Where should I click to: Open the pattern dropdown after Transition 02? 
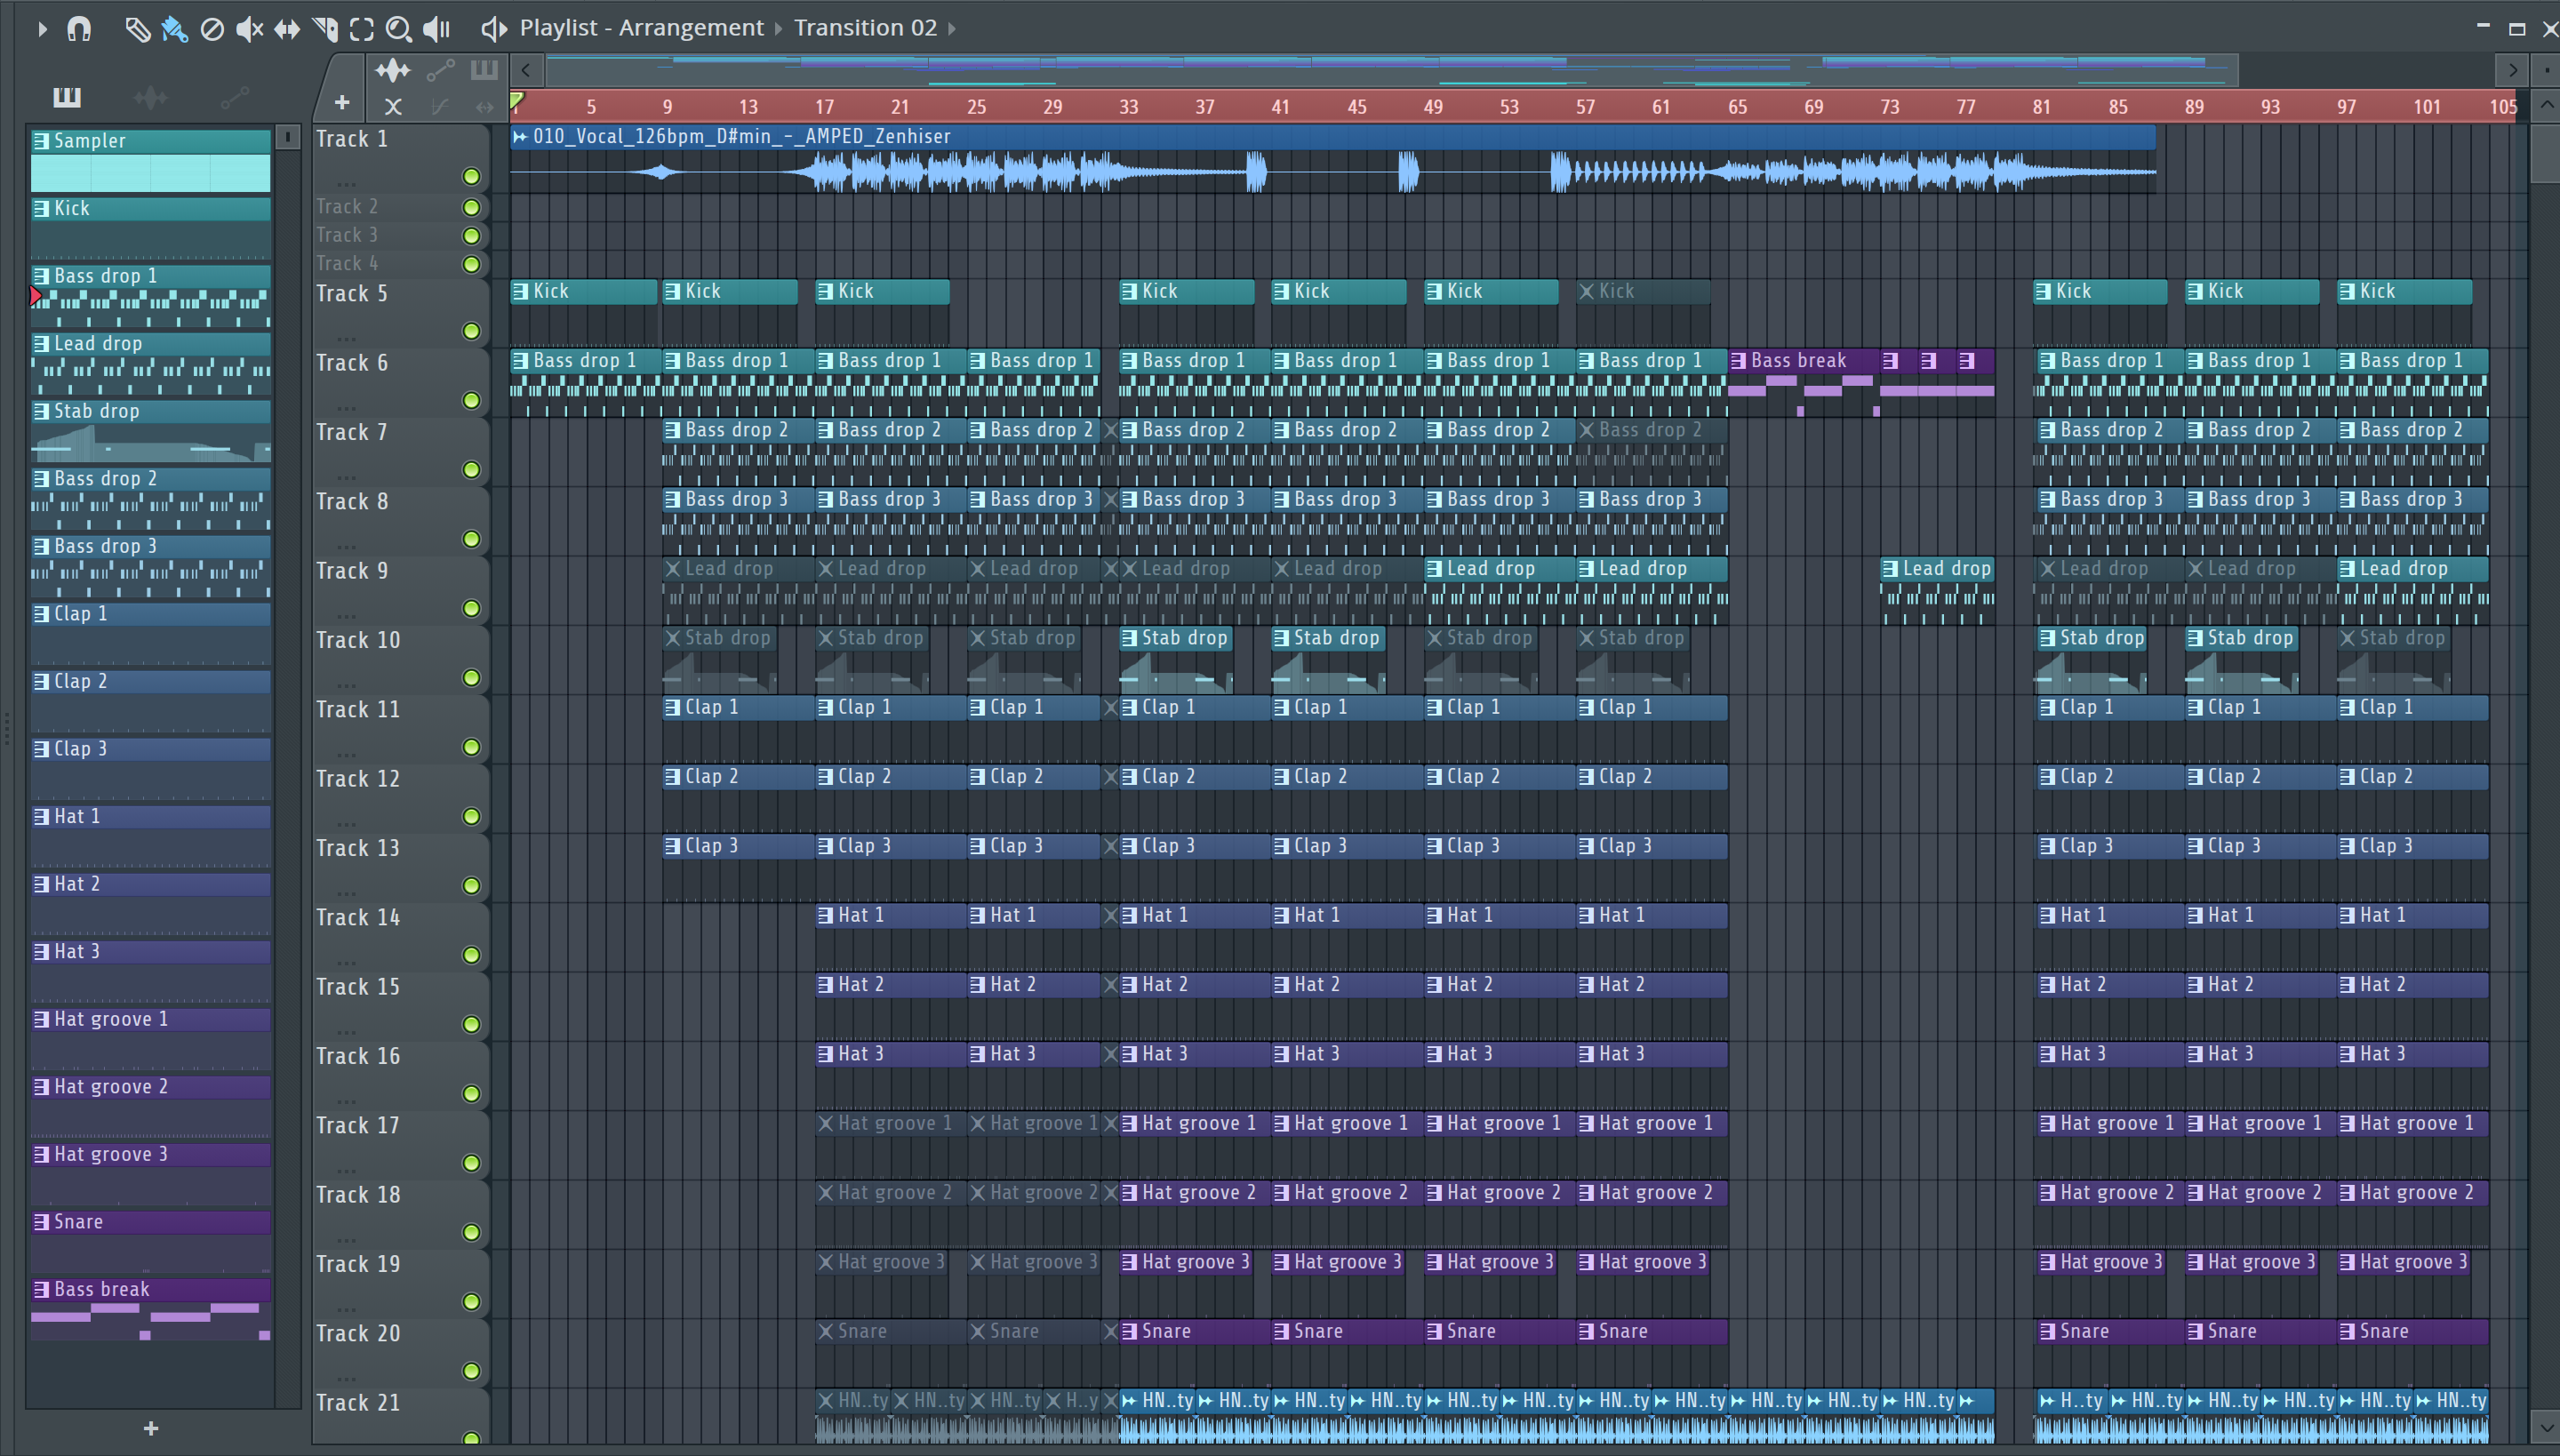tap(951, 29)
